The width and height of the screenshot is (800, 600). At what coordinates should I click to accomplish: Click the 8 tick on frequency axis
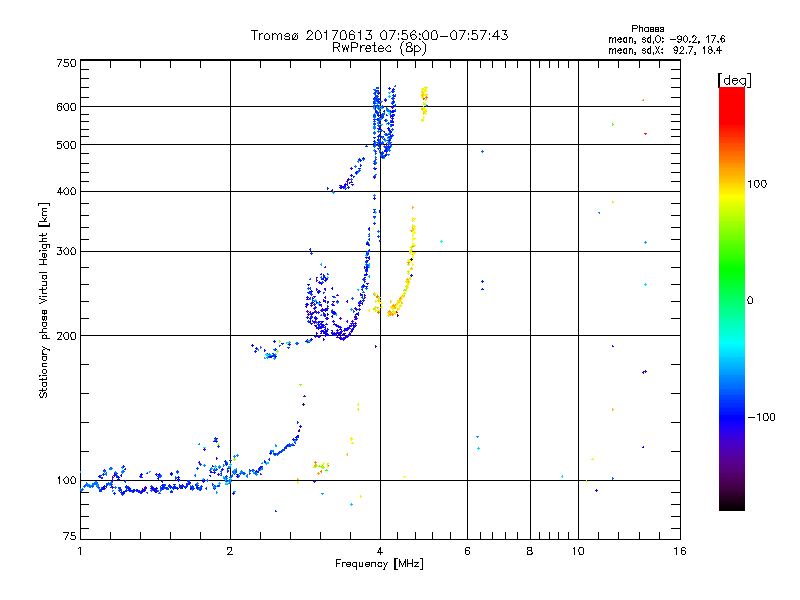point(530,551)
